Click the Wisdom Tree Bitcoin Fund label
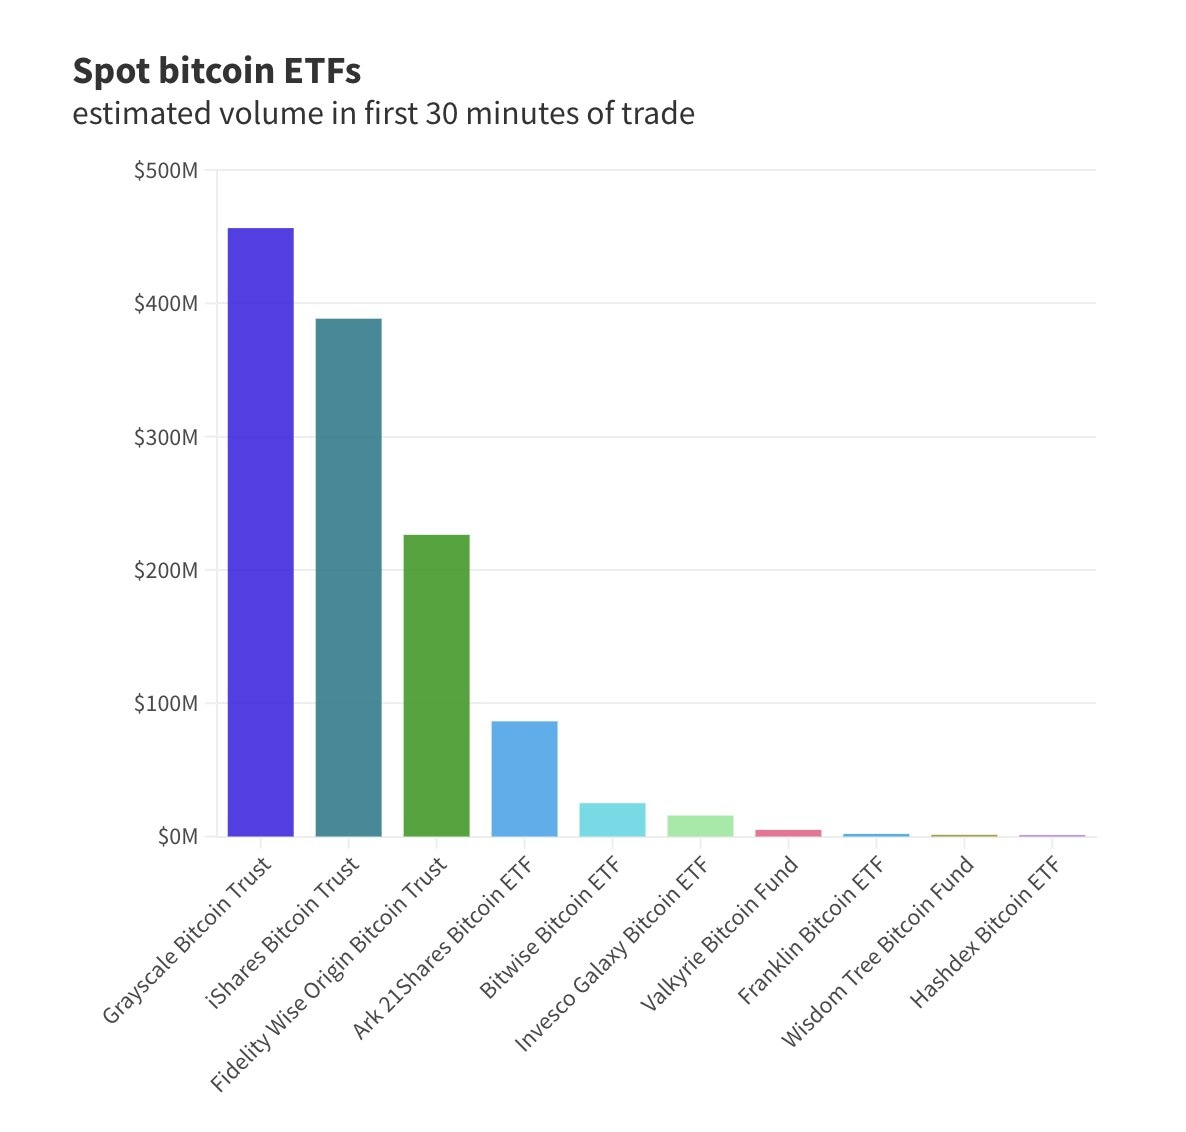Viewport: 1186px width, 1132px height. pos(878,952)
